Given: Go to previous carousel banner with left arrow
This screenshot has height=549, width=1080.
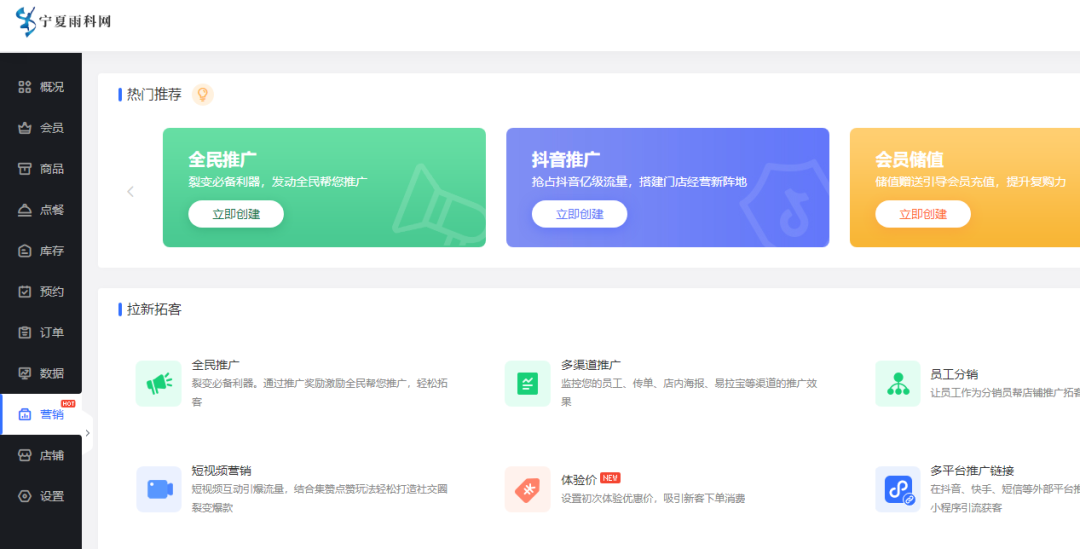Looking at the screenshot, I should pyautogui.click(x=130, y=191).
